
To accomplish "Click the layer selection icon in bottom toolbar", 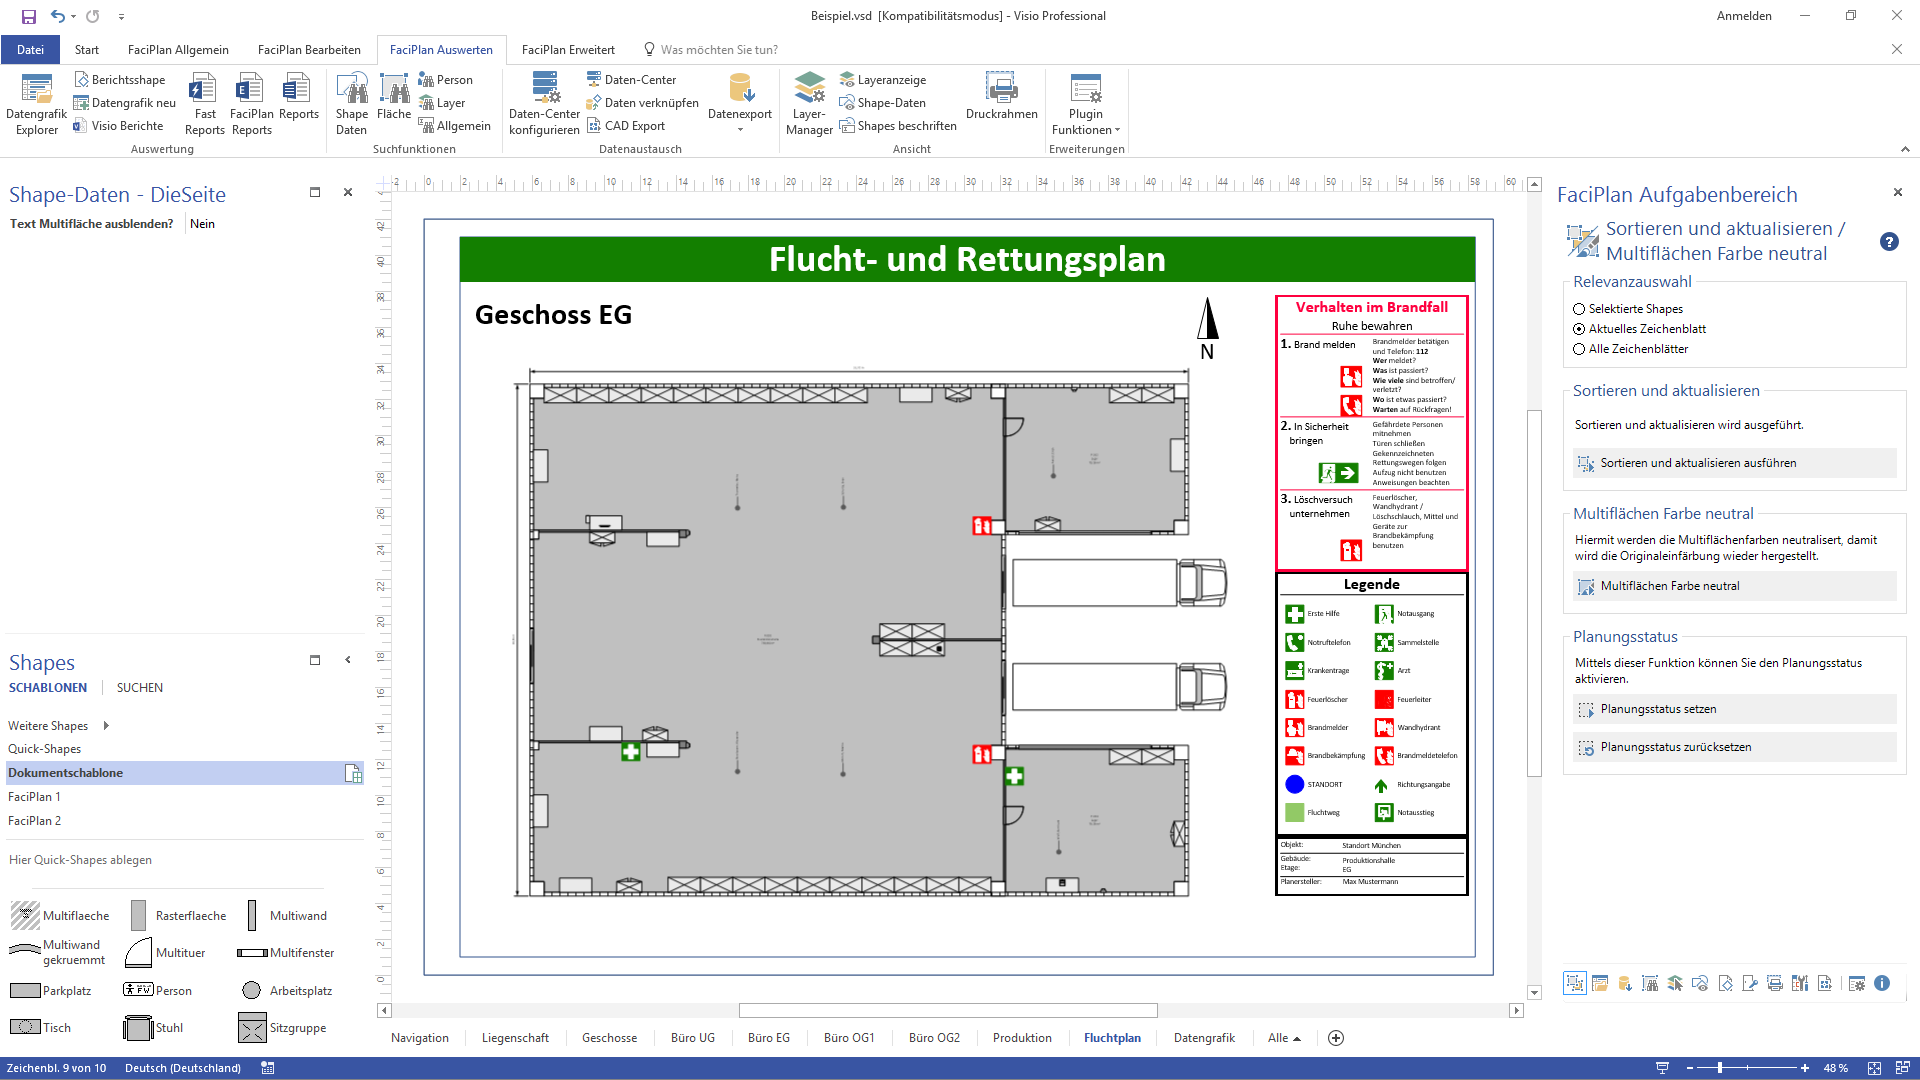I will pos(1675,984).
